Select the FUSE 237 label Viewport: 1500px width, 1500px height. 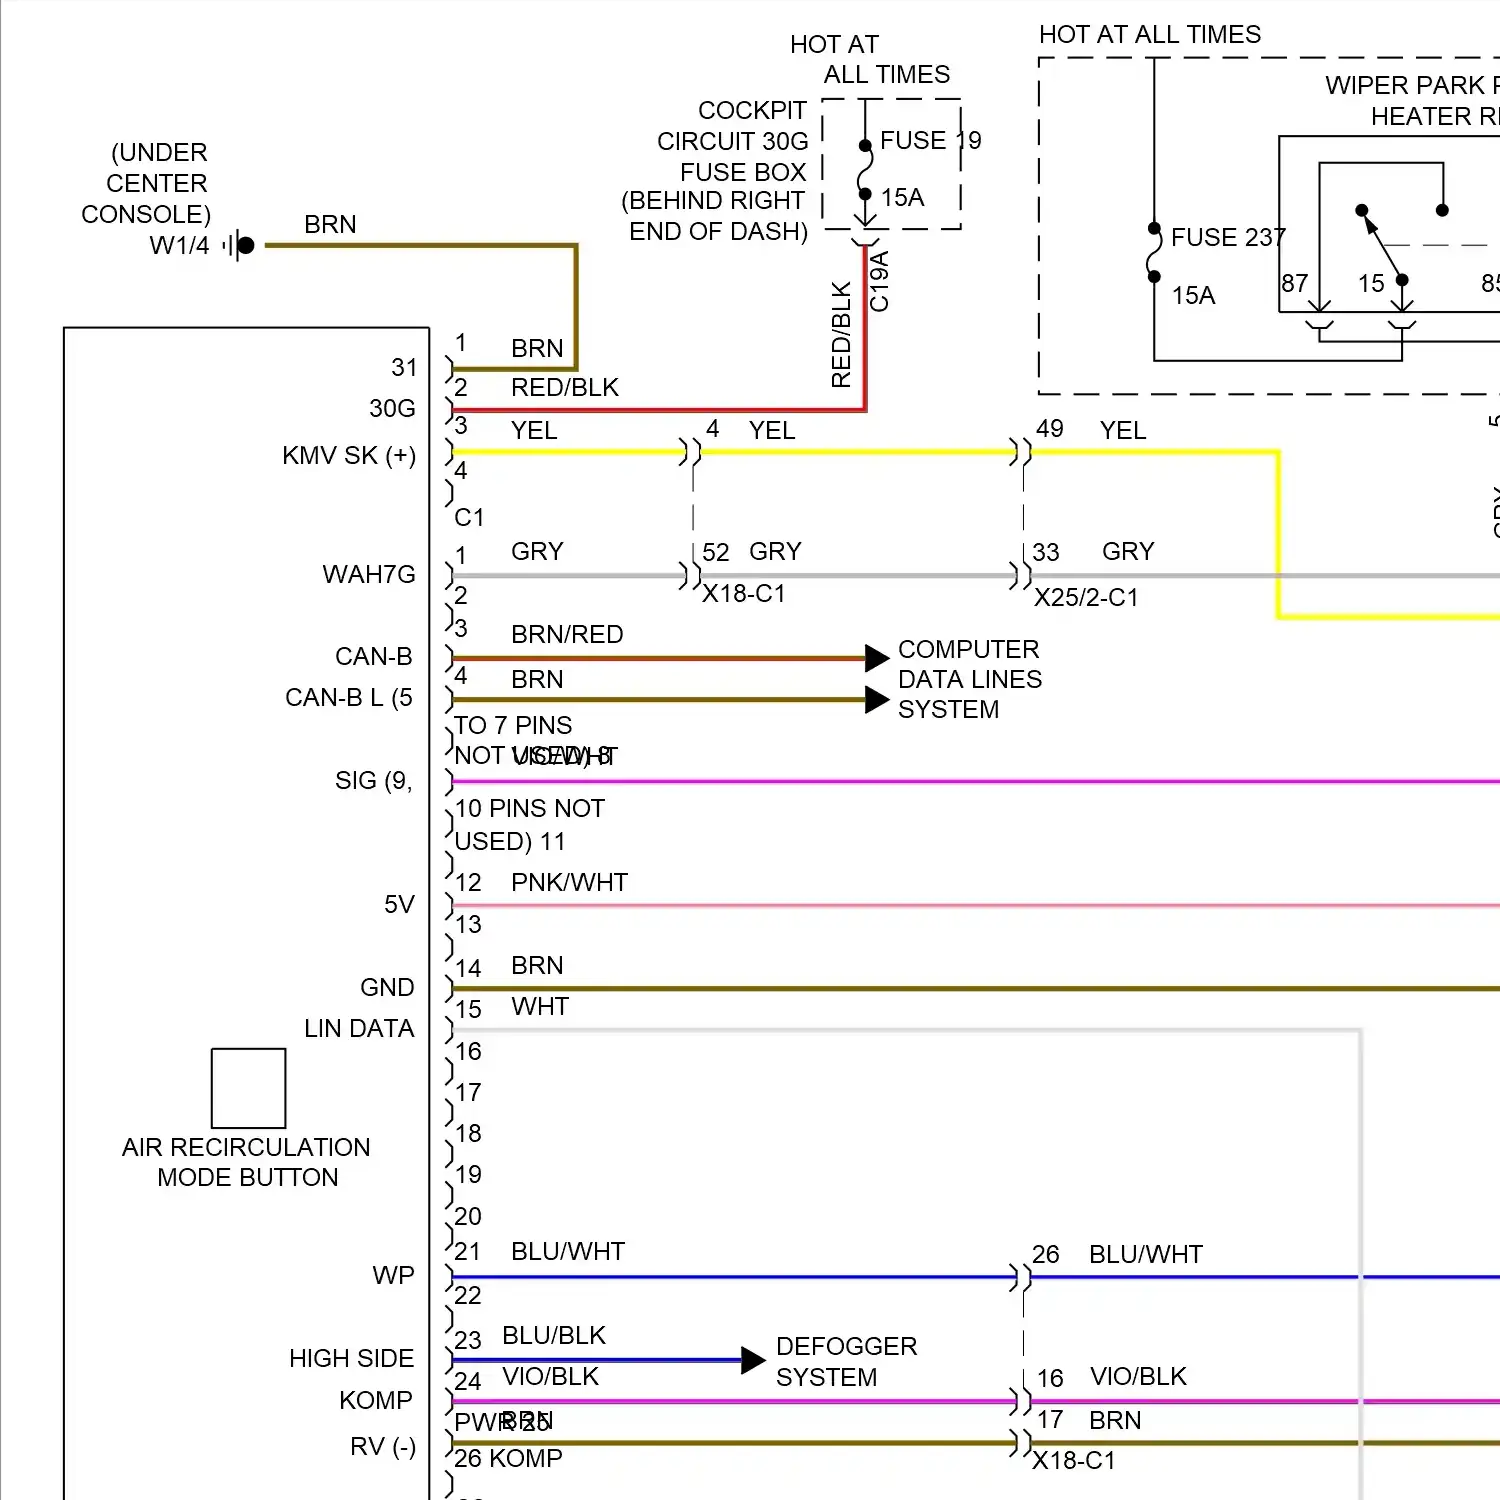click(1228, 237)
